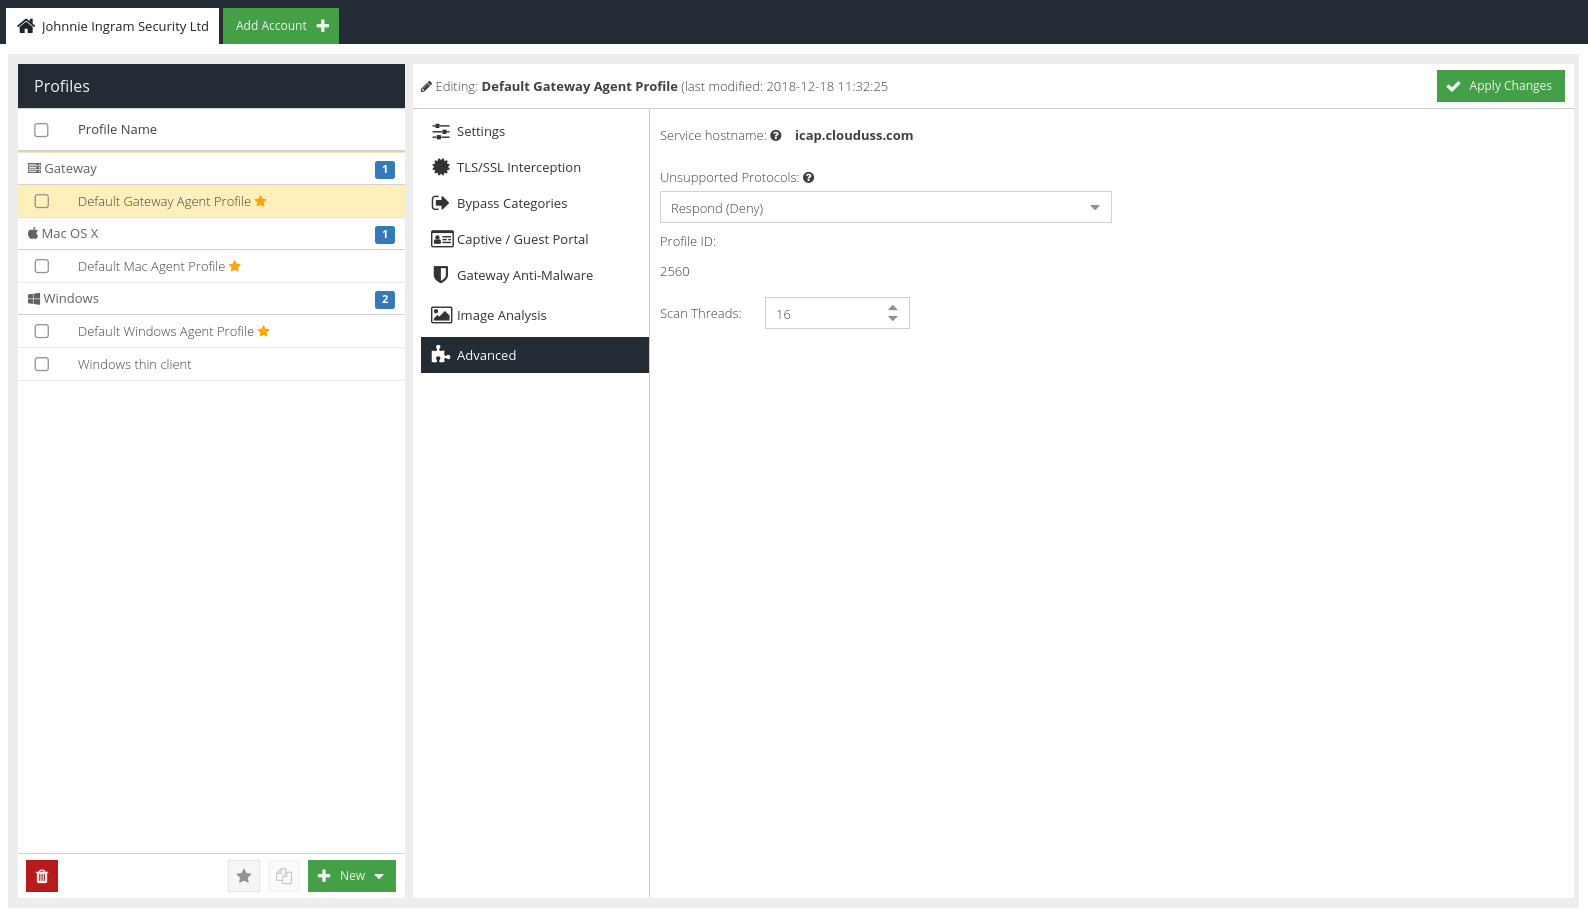The height and width of the screenshot is (917, 1588).
Task: Open the Unsupported Protocols dropdown
Action: (885, 207)
